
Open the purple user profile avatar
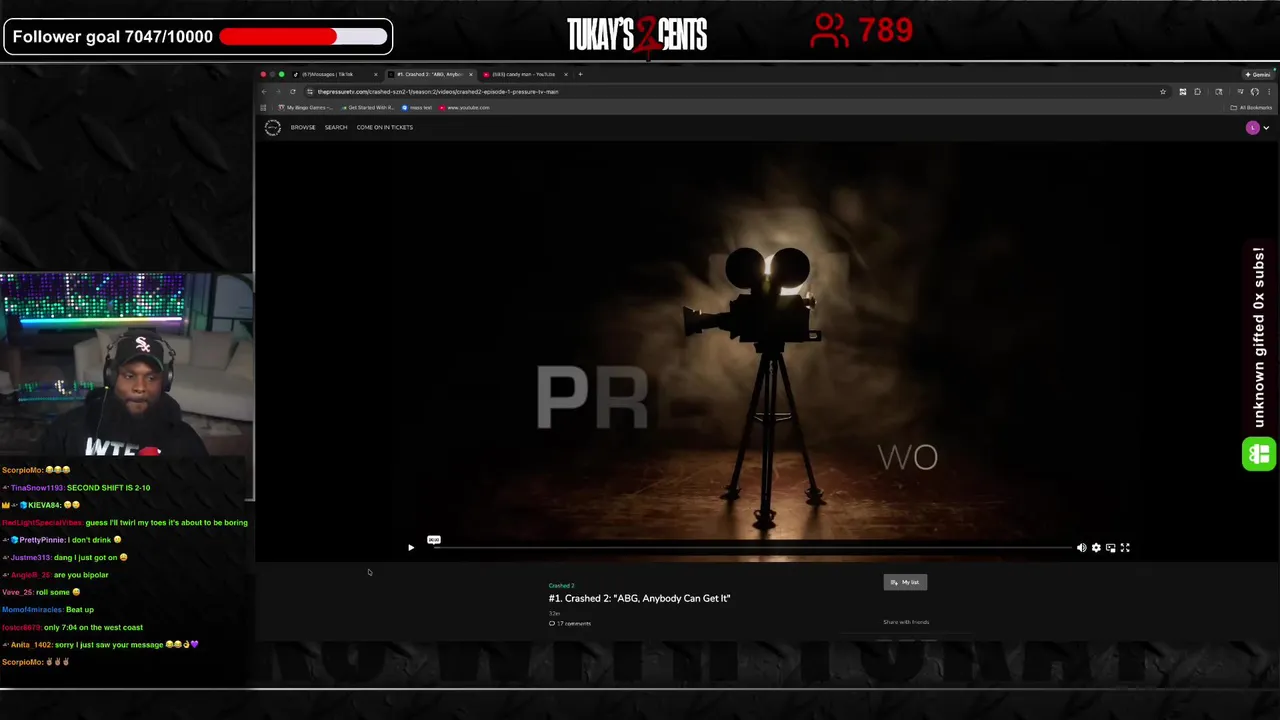(x=1252, y=127)
